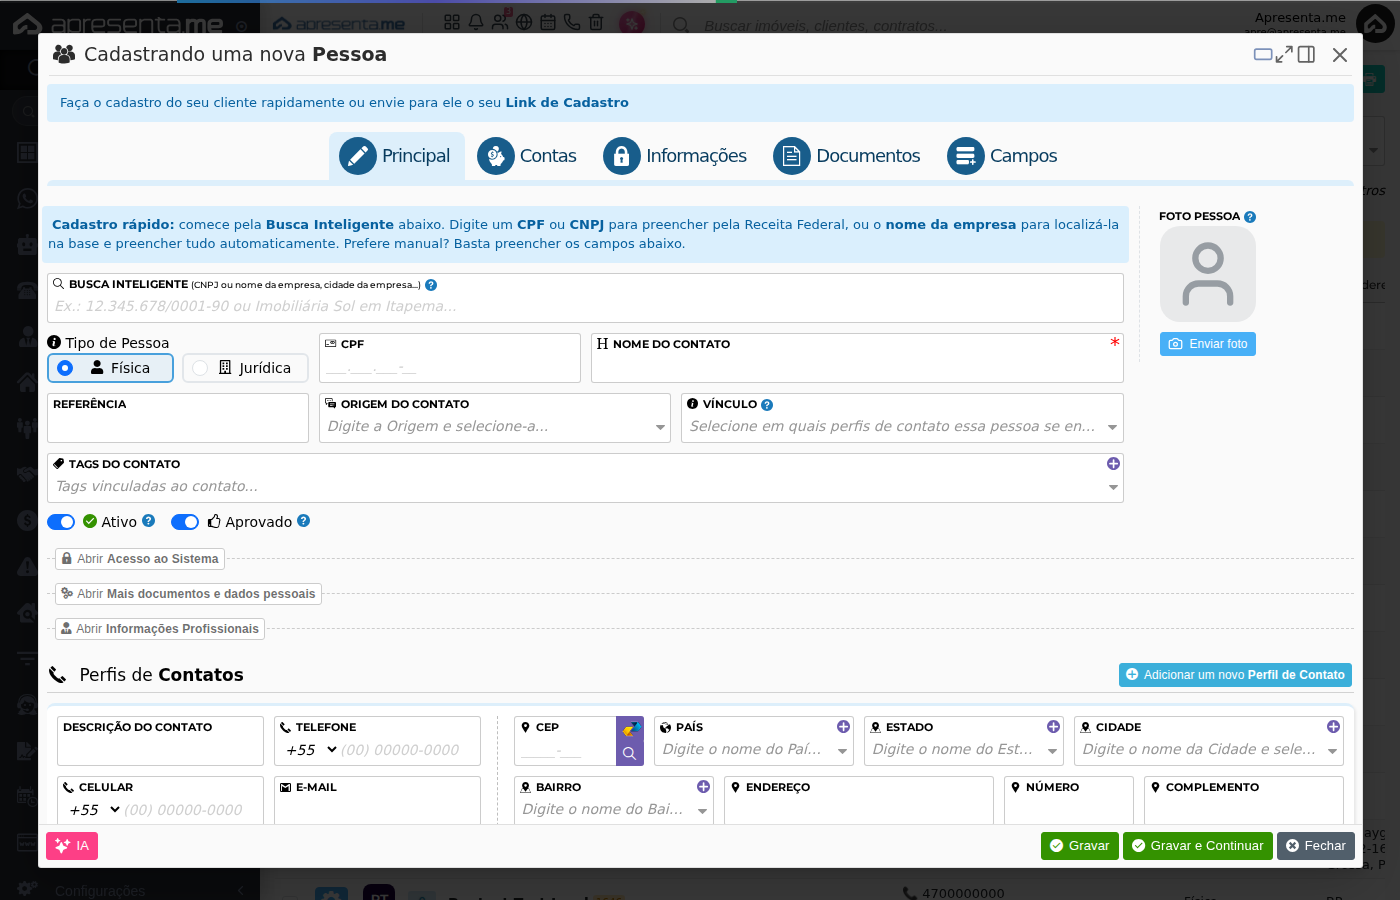Switch to the Contas tab
The height and width of the screenshot is (900, 1400).
(527, 156)
